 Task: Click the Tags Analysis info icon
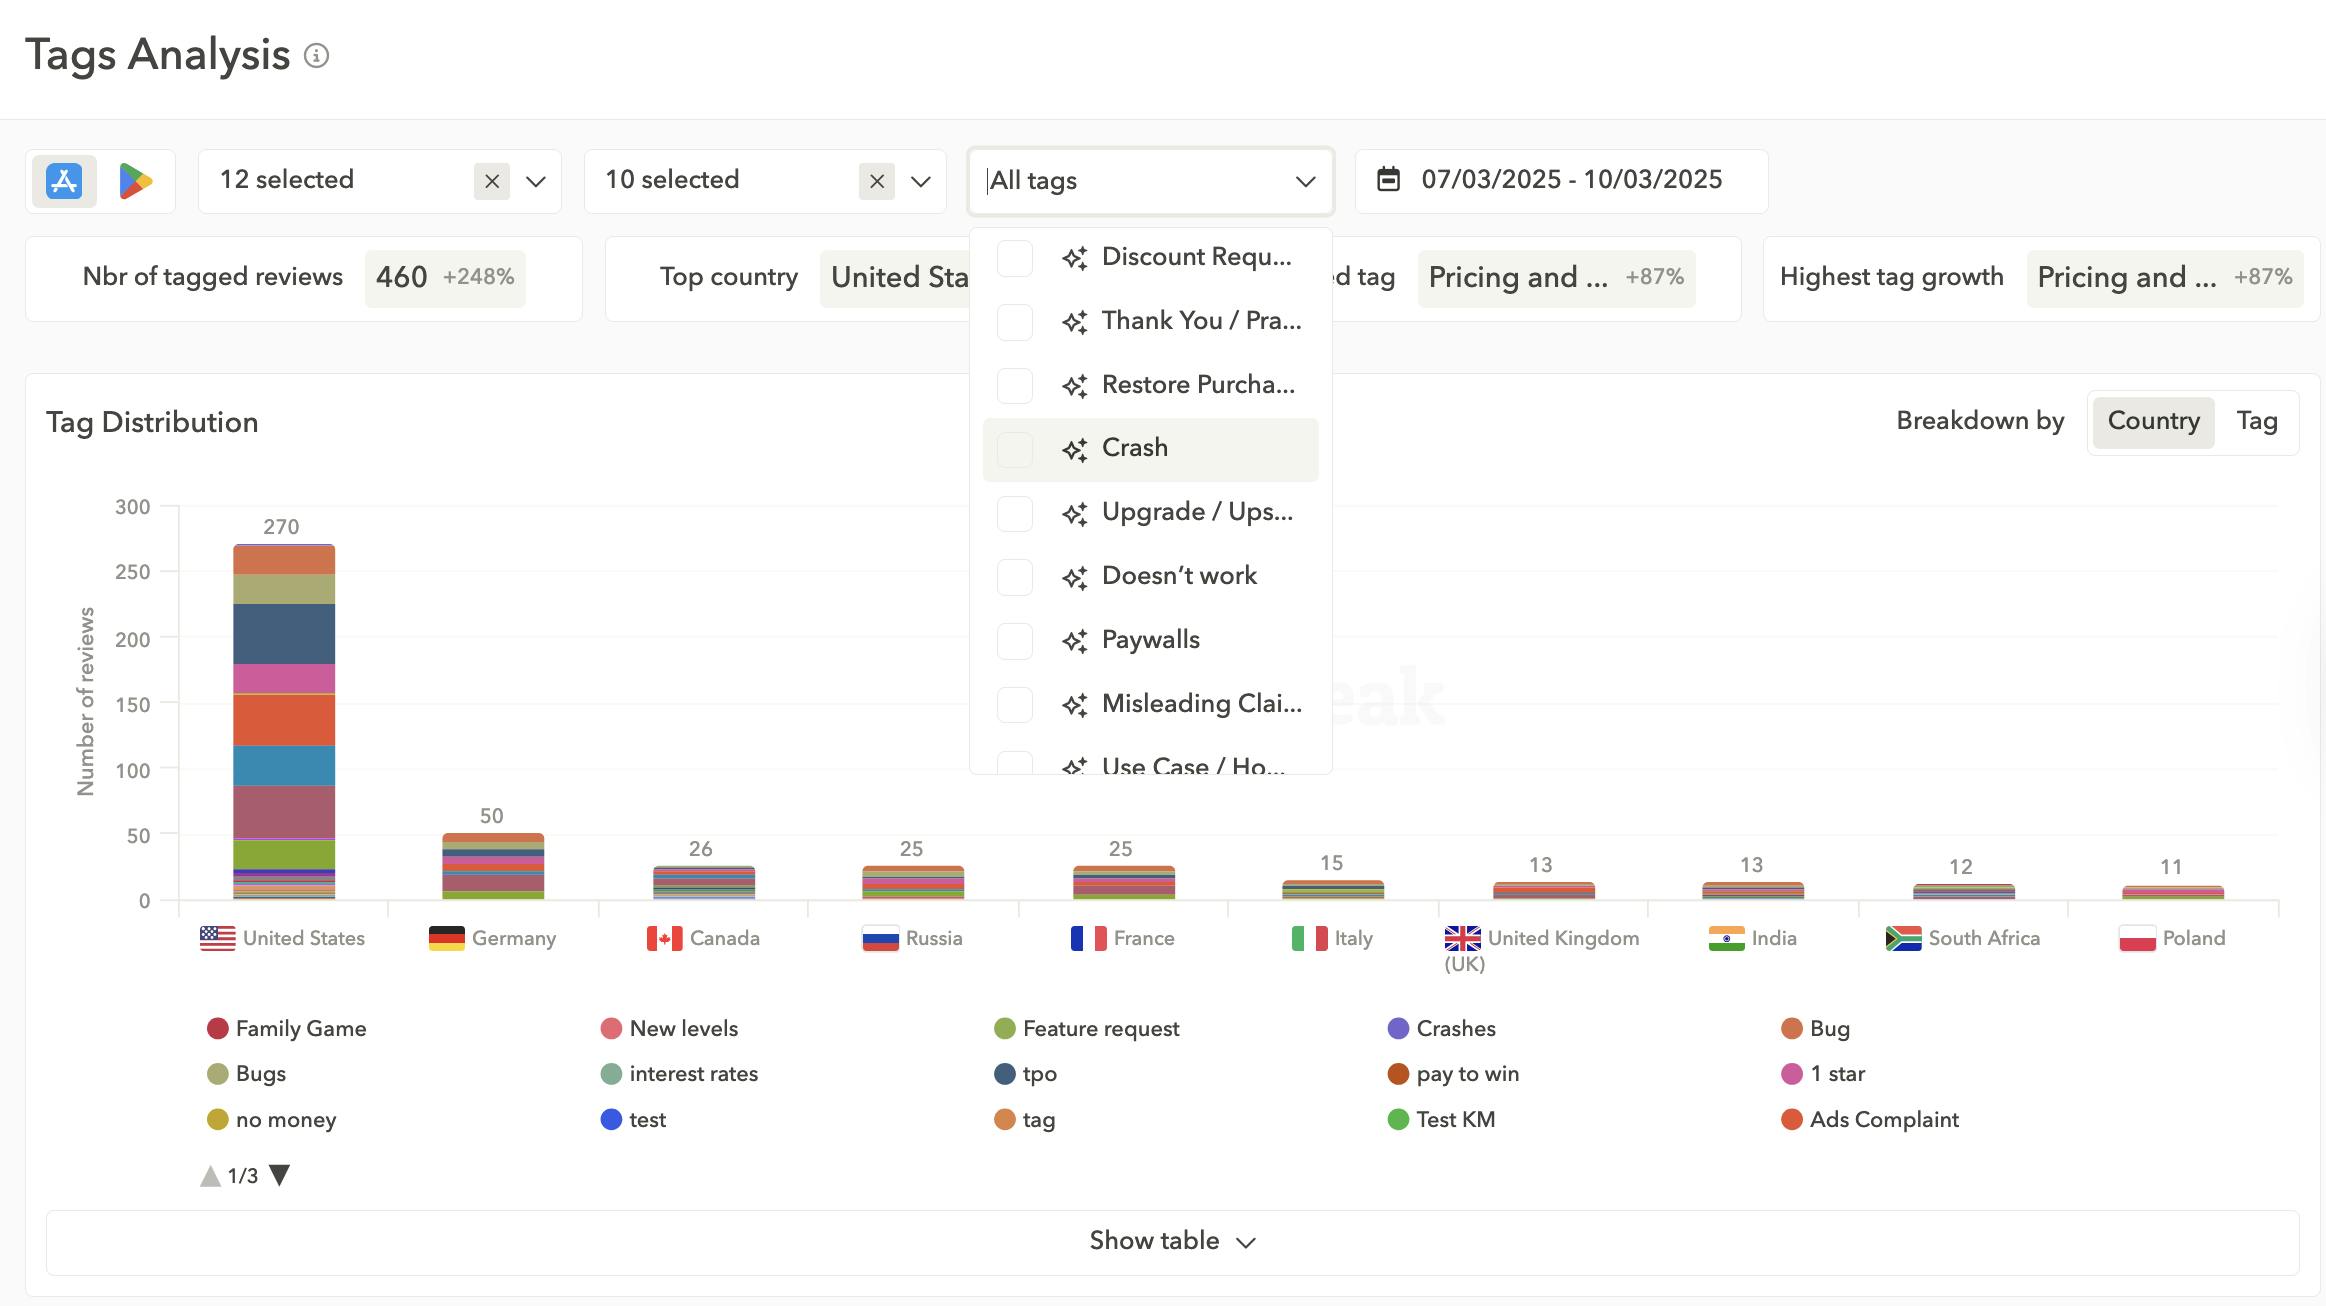[x=316, y=56]
